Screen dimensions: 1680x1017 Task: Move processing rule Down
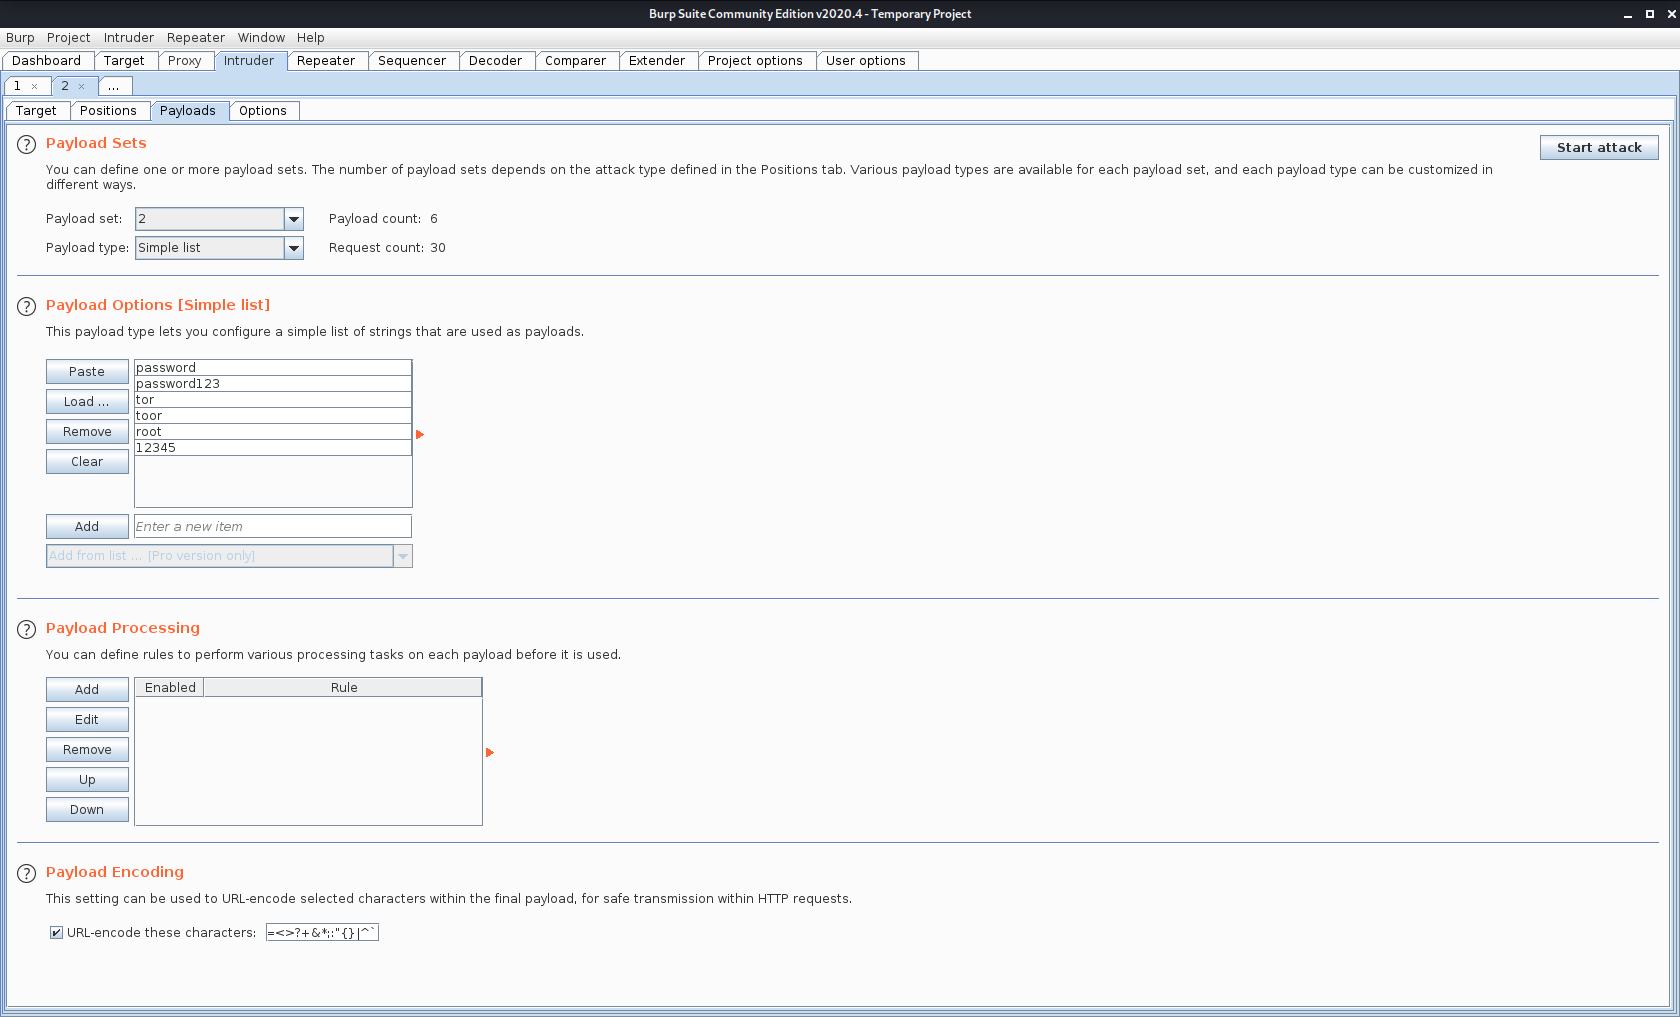click(87, 810)
